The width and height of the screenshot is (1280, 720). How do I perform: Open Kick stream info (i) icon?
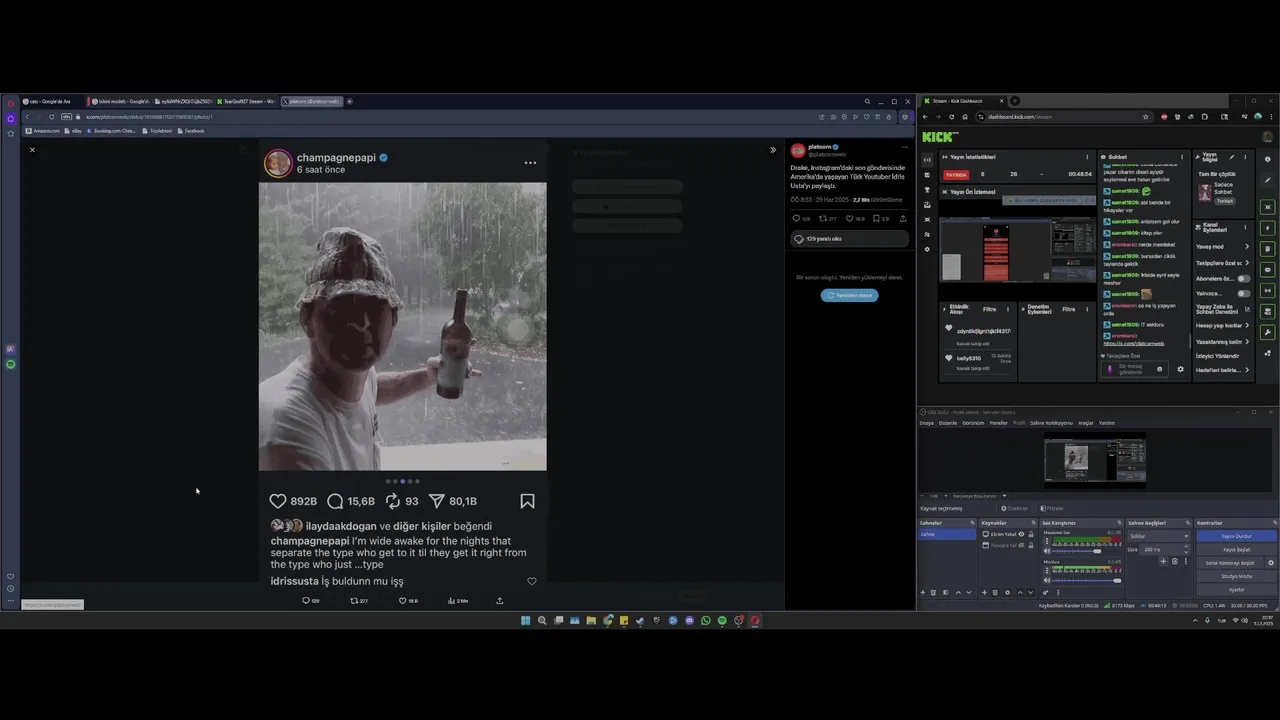(x=1267, y=159)
